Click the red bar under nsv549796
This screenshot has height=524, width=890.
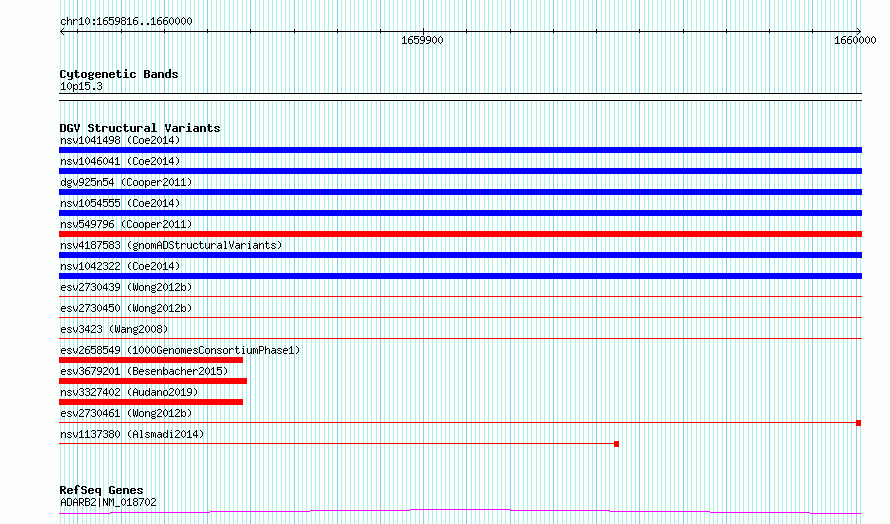(460, 234)
